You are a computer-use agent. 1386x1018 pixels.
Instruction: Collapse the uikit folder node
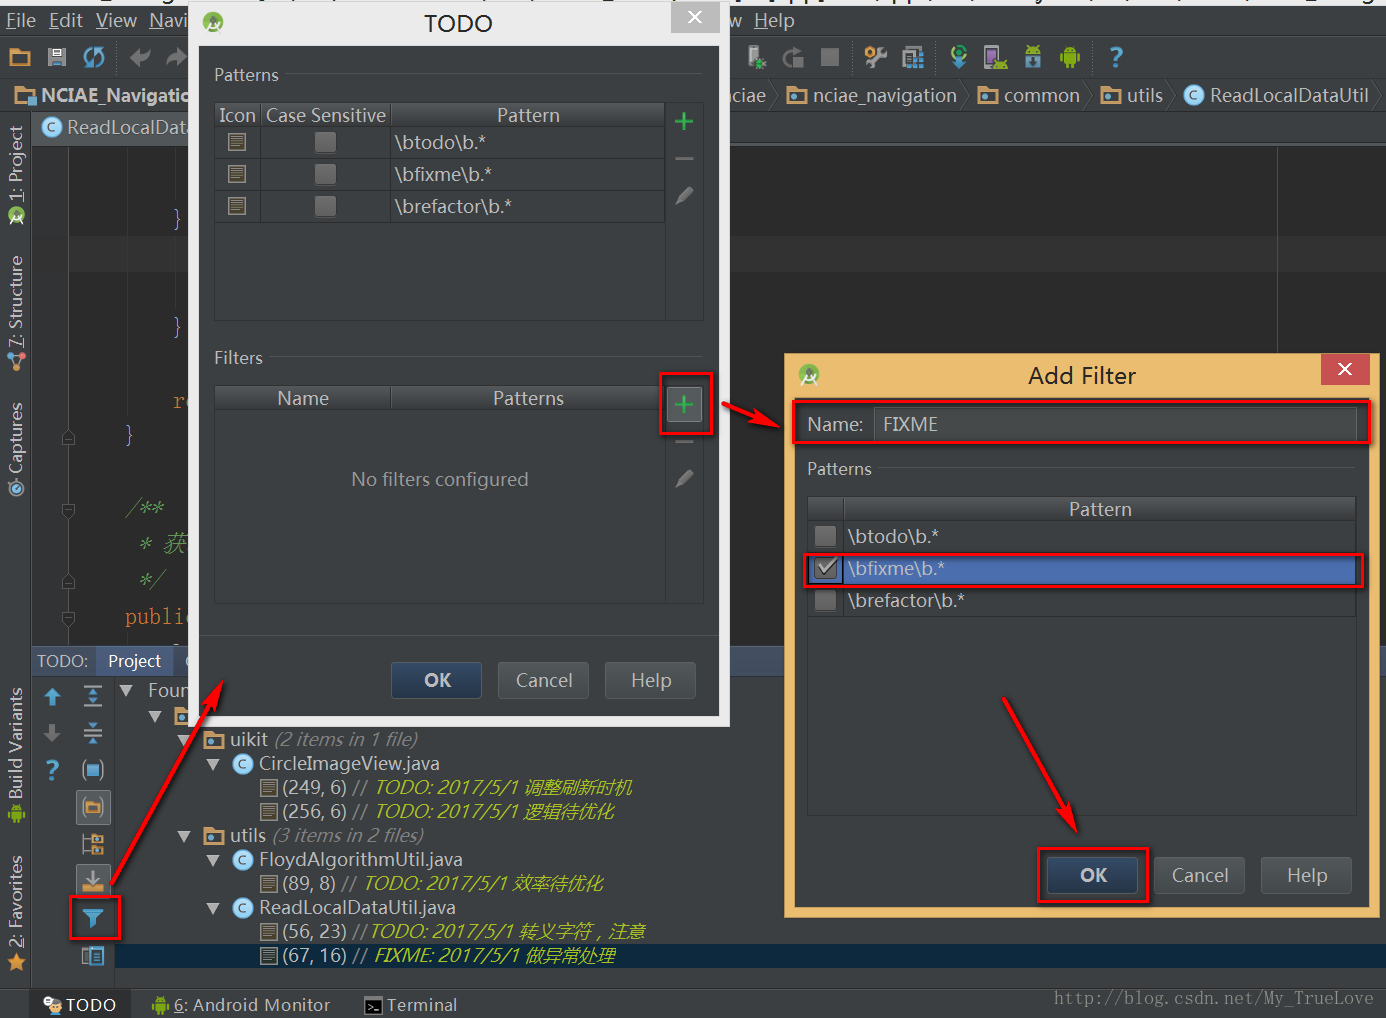(x=184, y=740)
